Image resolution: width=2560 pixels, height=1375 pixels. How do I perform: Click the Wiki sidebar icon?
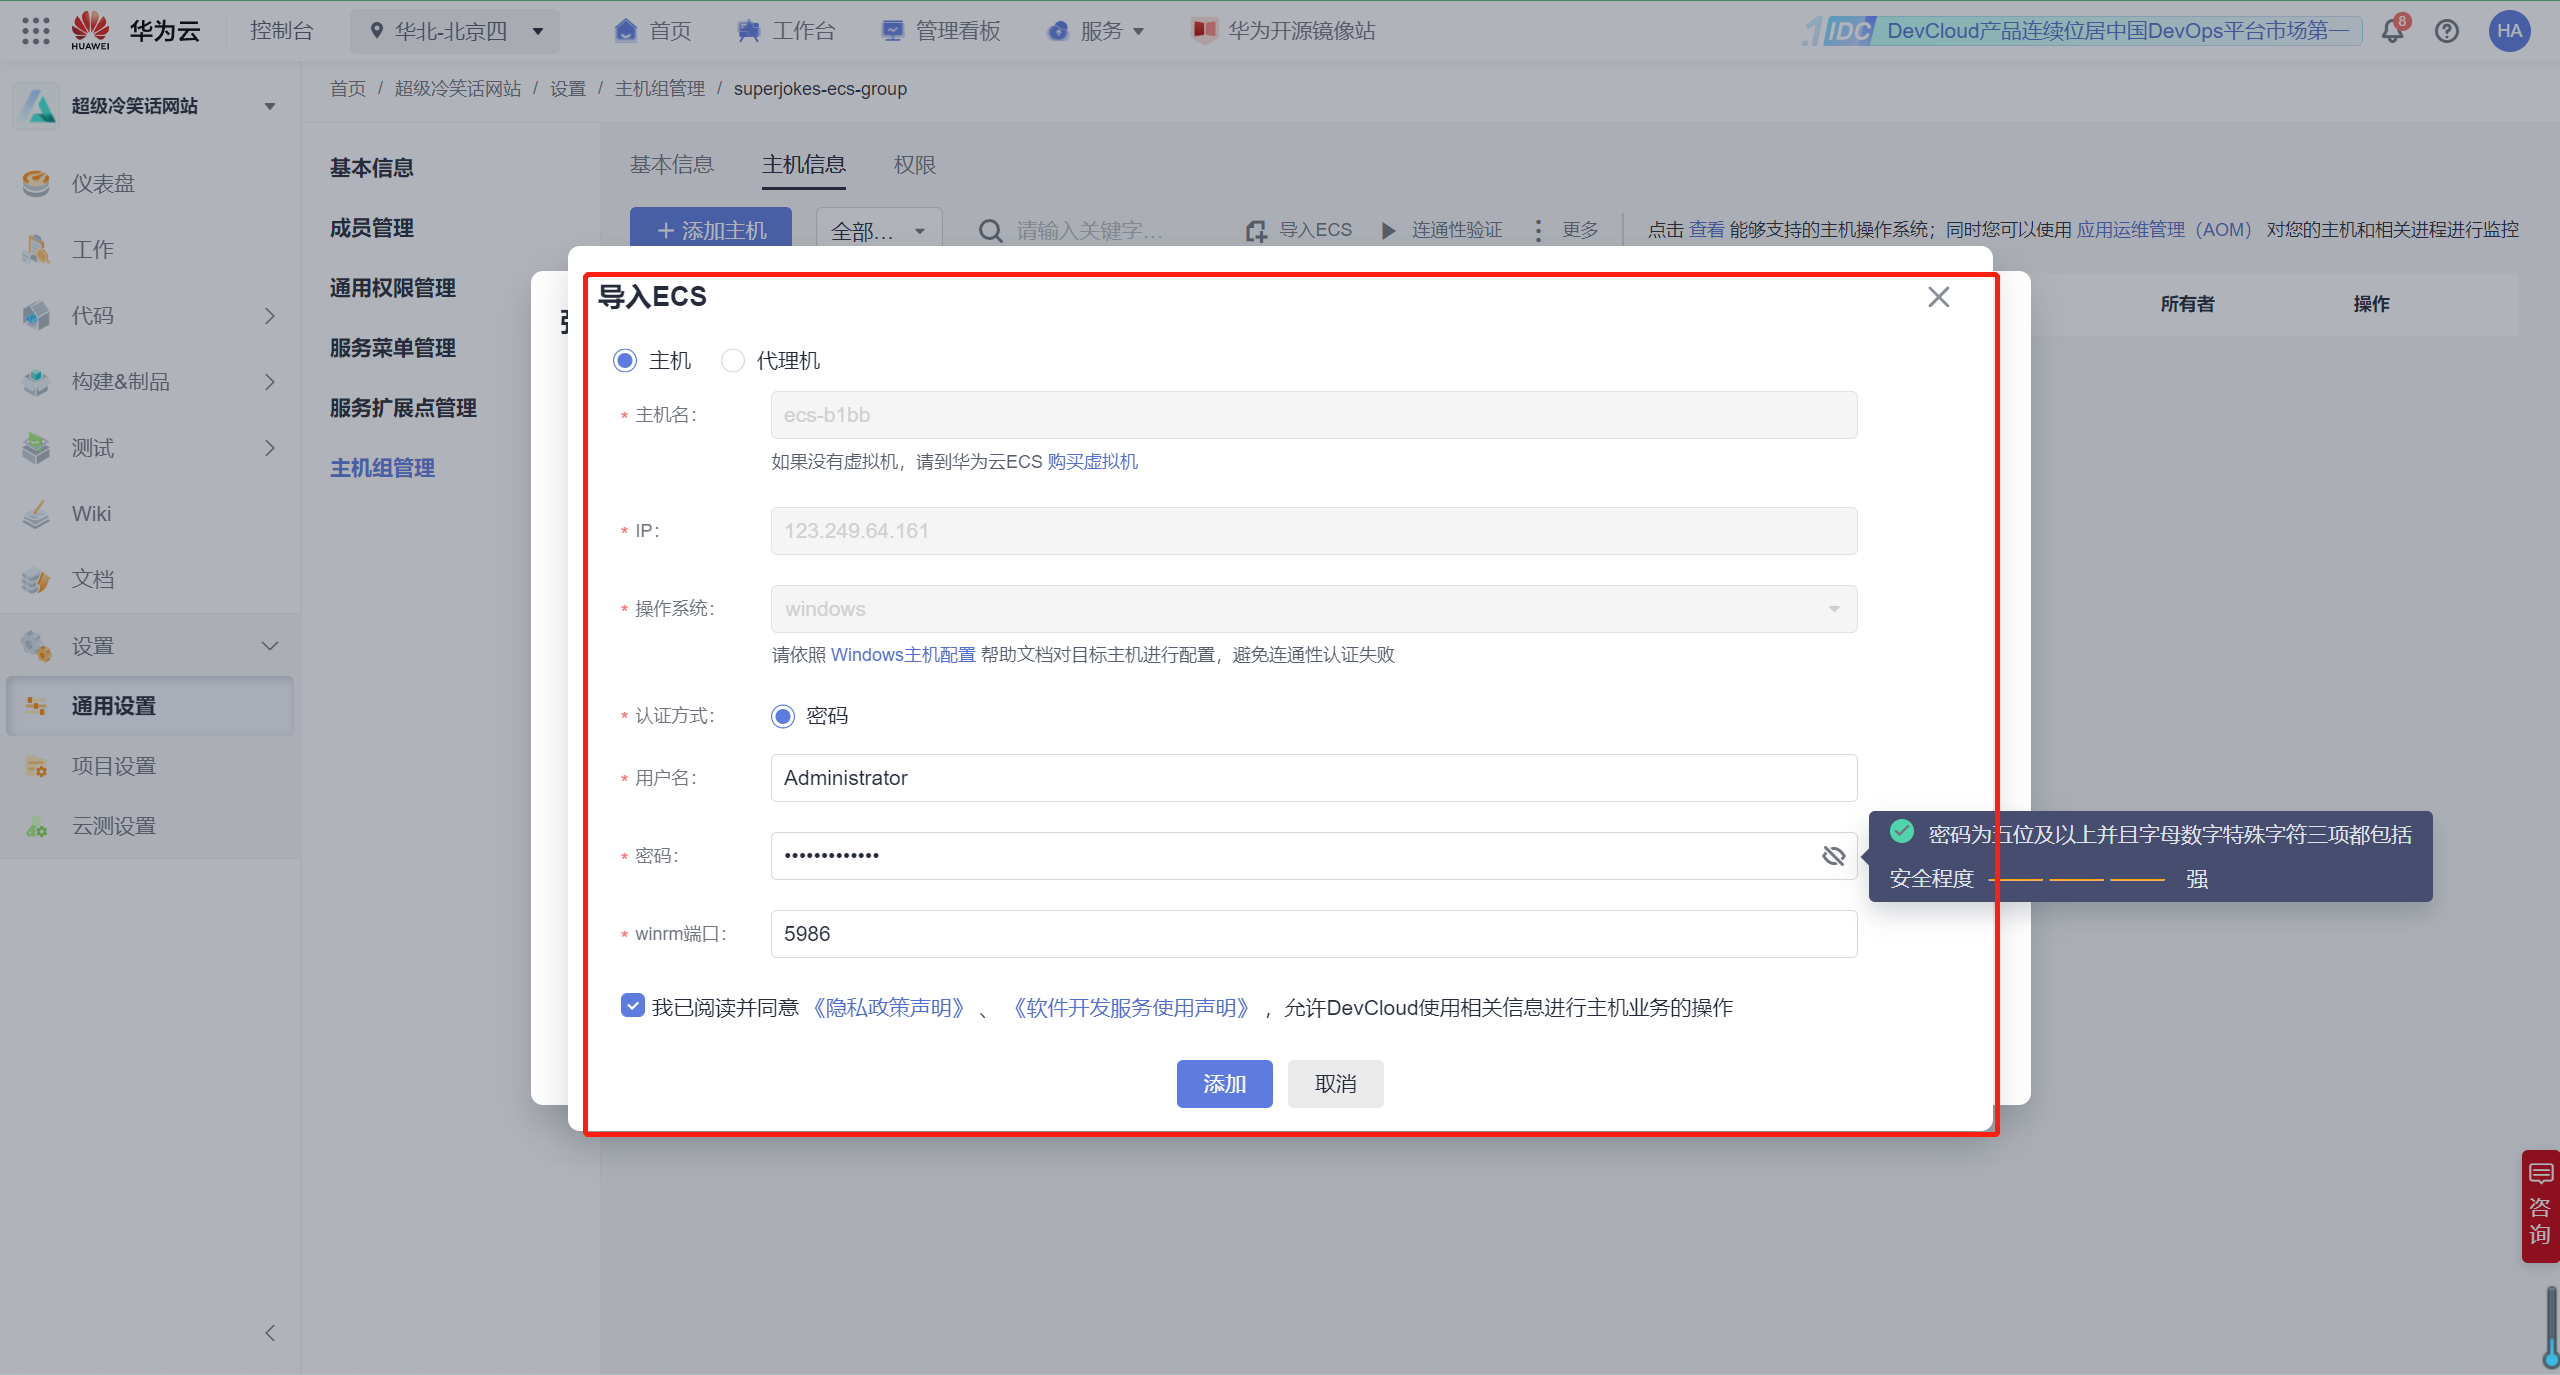pos(36,513)
